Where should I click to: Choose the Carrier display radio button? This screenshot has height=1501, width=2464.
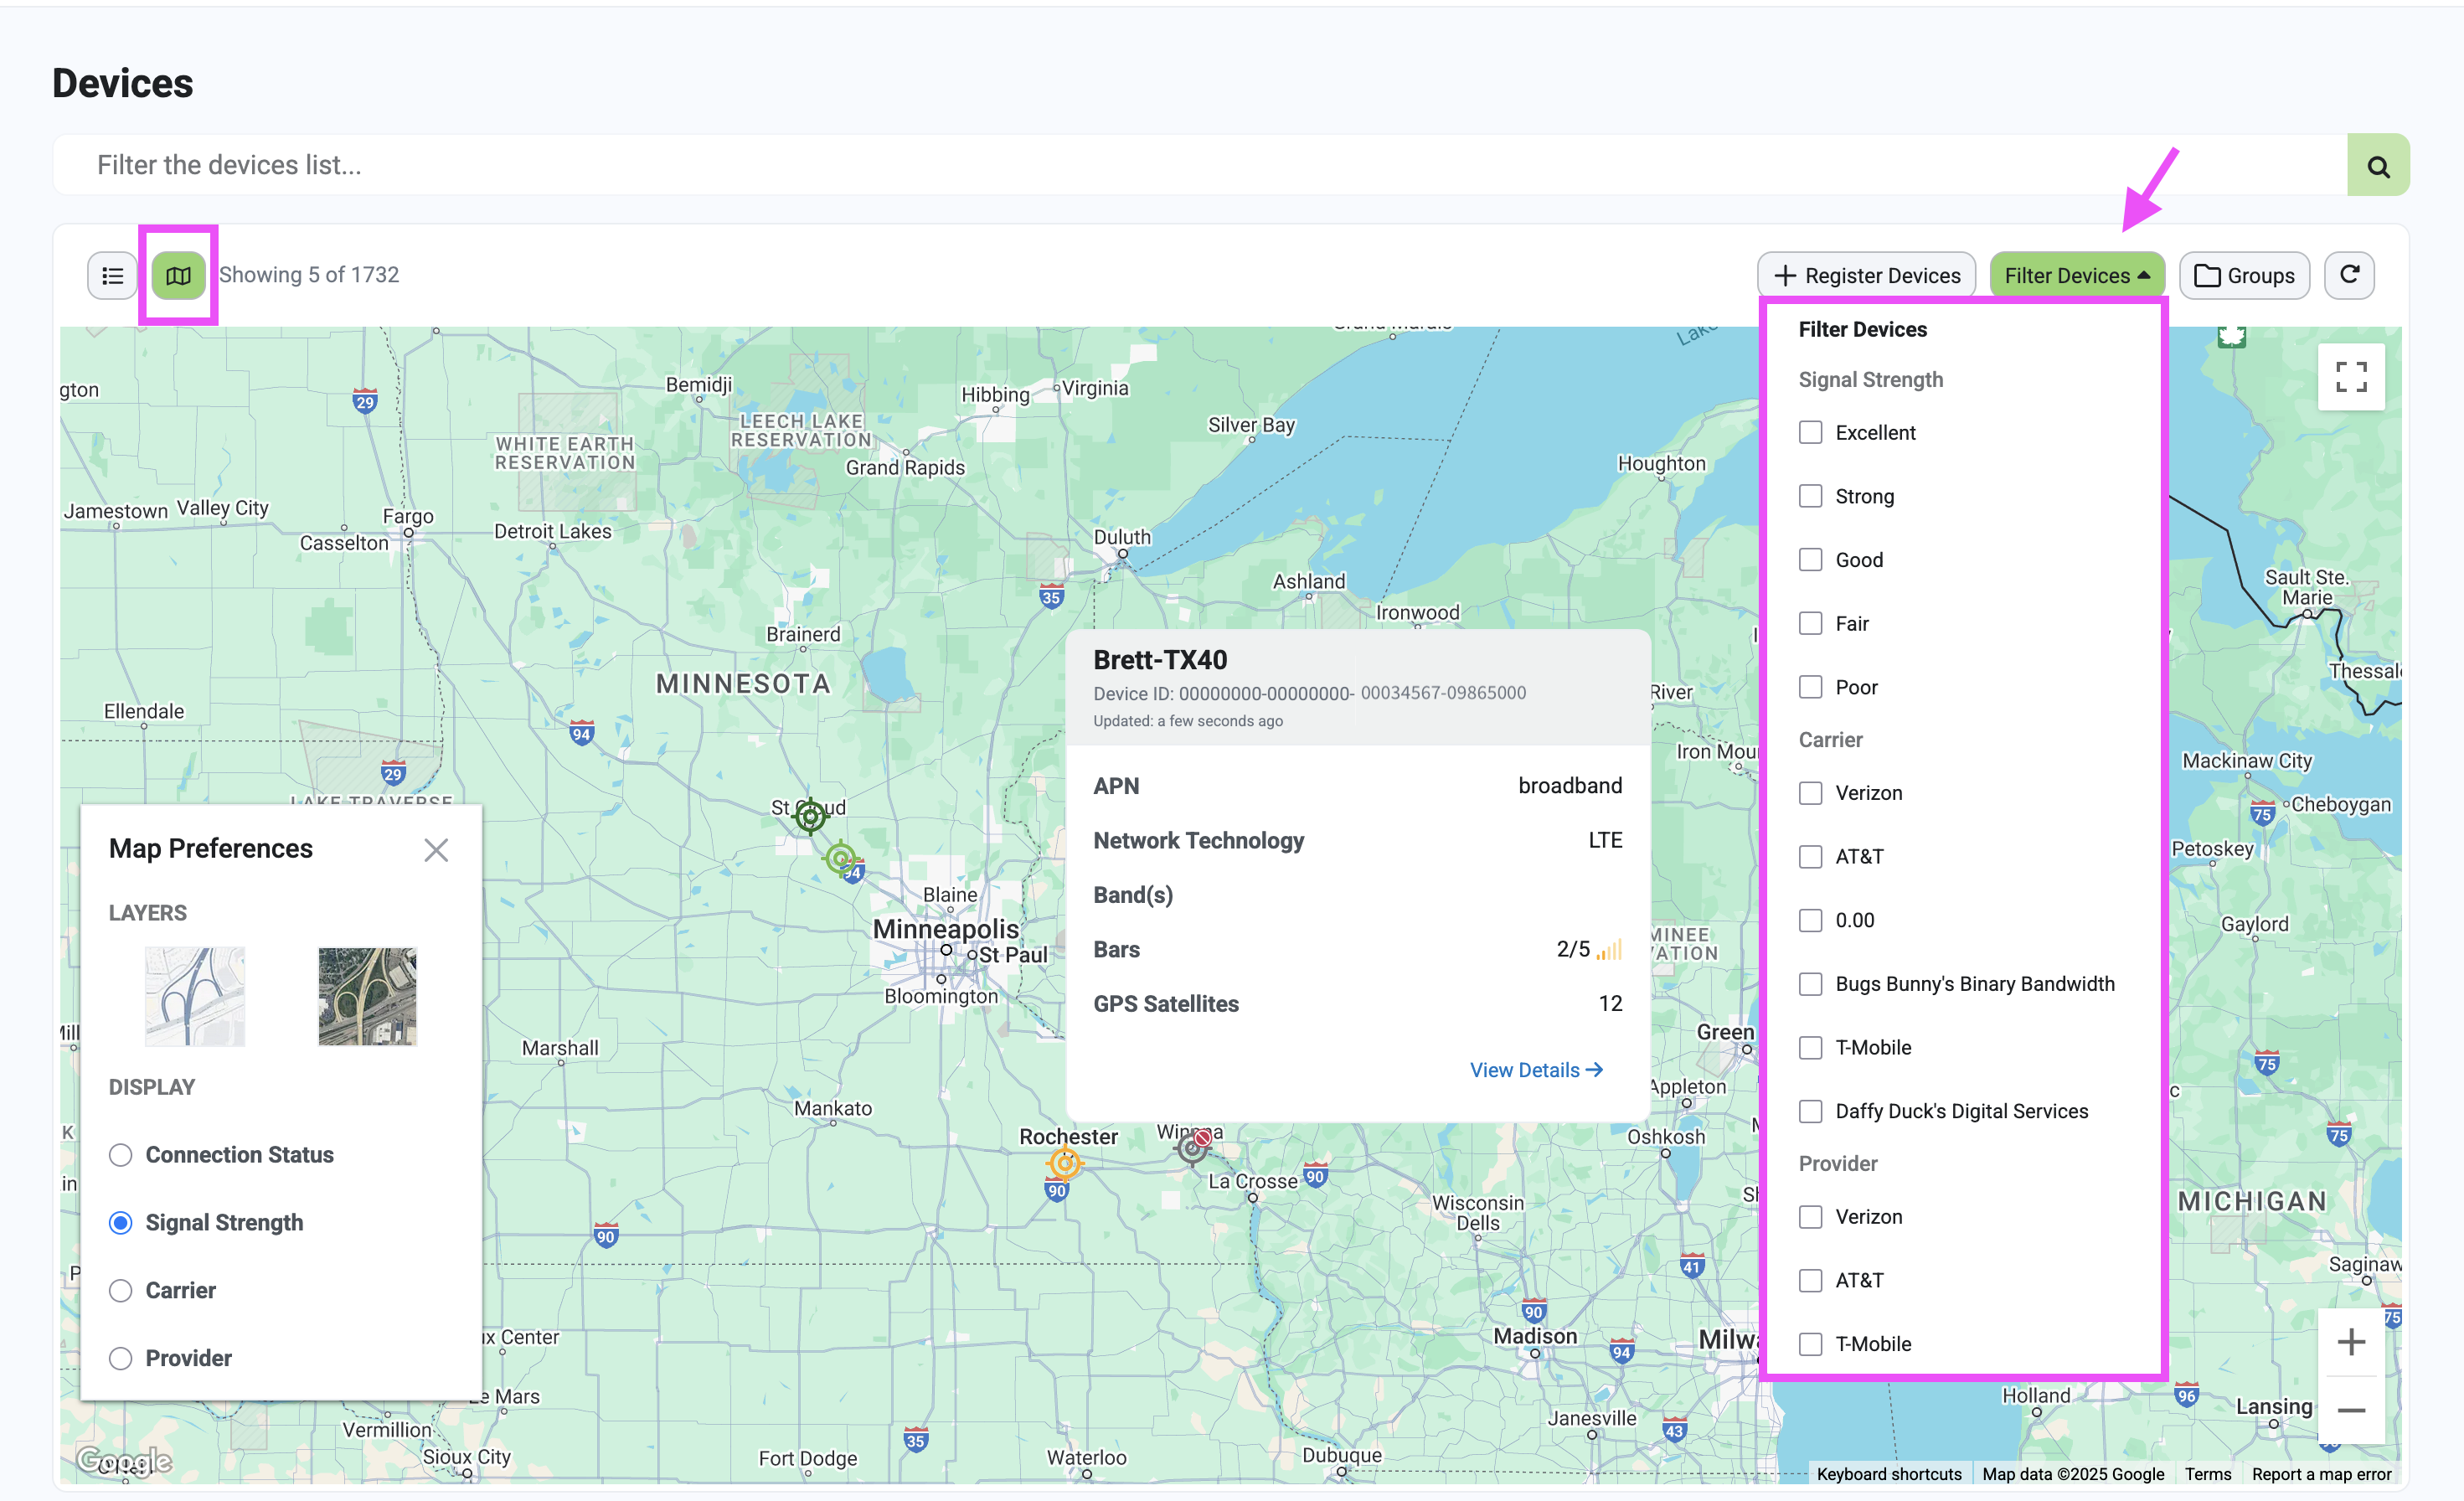click(121, 1291)
